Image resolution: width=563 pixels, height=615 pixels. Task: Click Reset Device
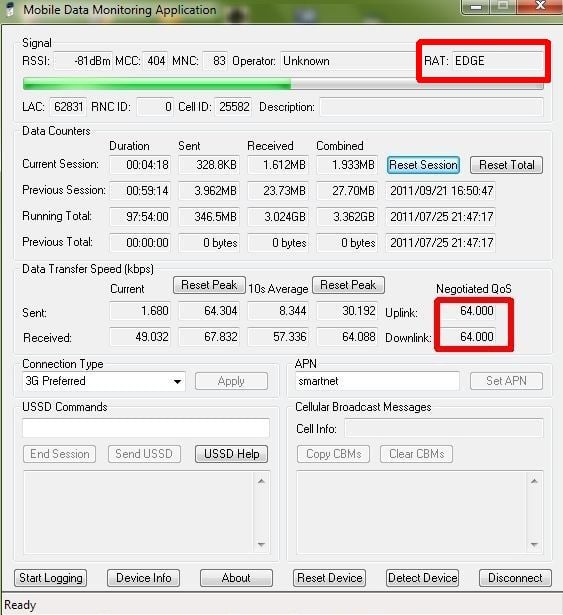coord(330,578)
